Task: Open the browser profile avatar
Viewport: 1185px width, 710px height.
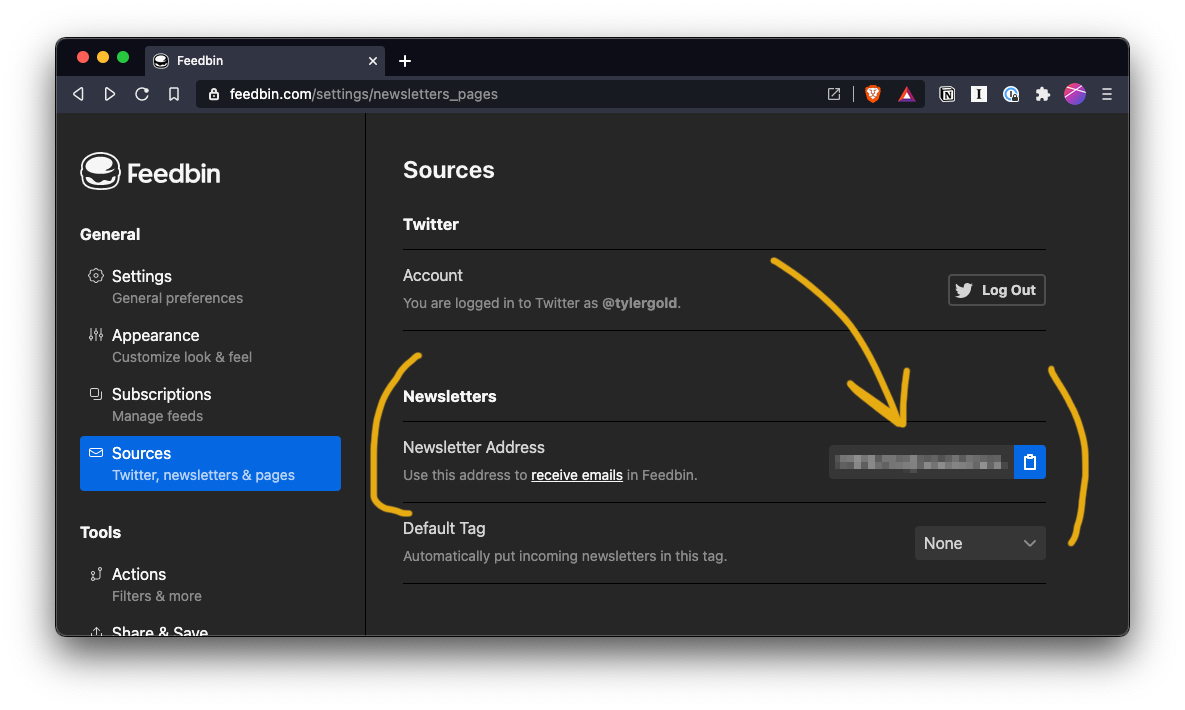Action: click(1075, 94)
